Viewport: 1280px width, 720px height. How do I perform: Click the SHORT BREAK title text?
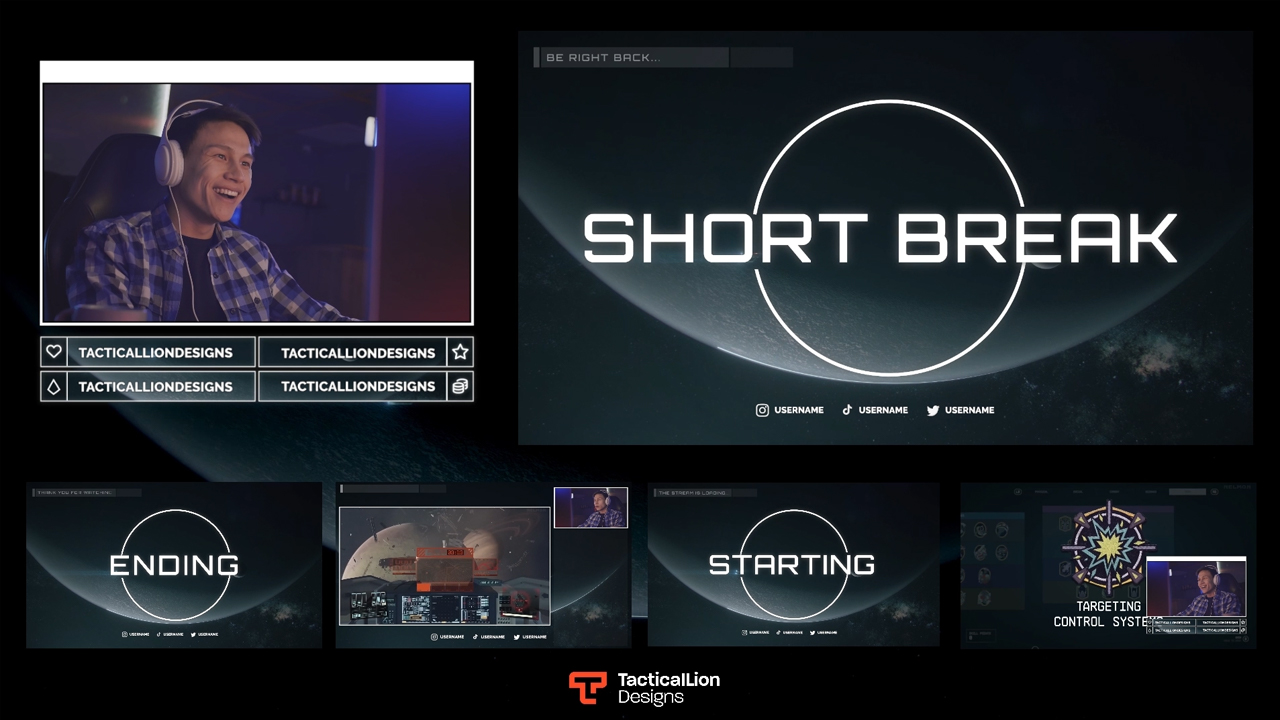(880, 238)
